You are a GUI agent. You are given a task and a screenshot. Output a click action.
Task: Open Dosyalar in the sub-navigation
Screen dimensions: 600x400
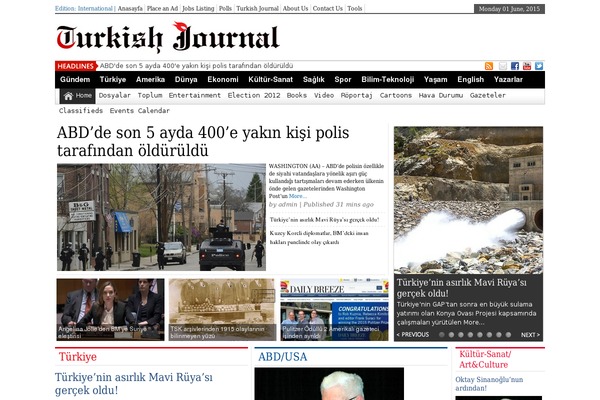(114, 95)
